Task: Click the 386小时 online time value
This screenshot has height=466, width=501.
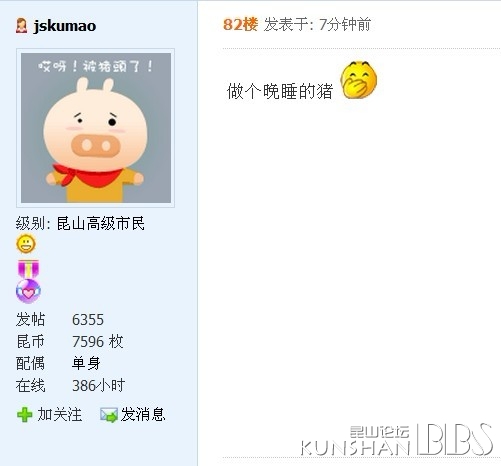Action: point(98,385)
